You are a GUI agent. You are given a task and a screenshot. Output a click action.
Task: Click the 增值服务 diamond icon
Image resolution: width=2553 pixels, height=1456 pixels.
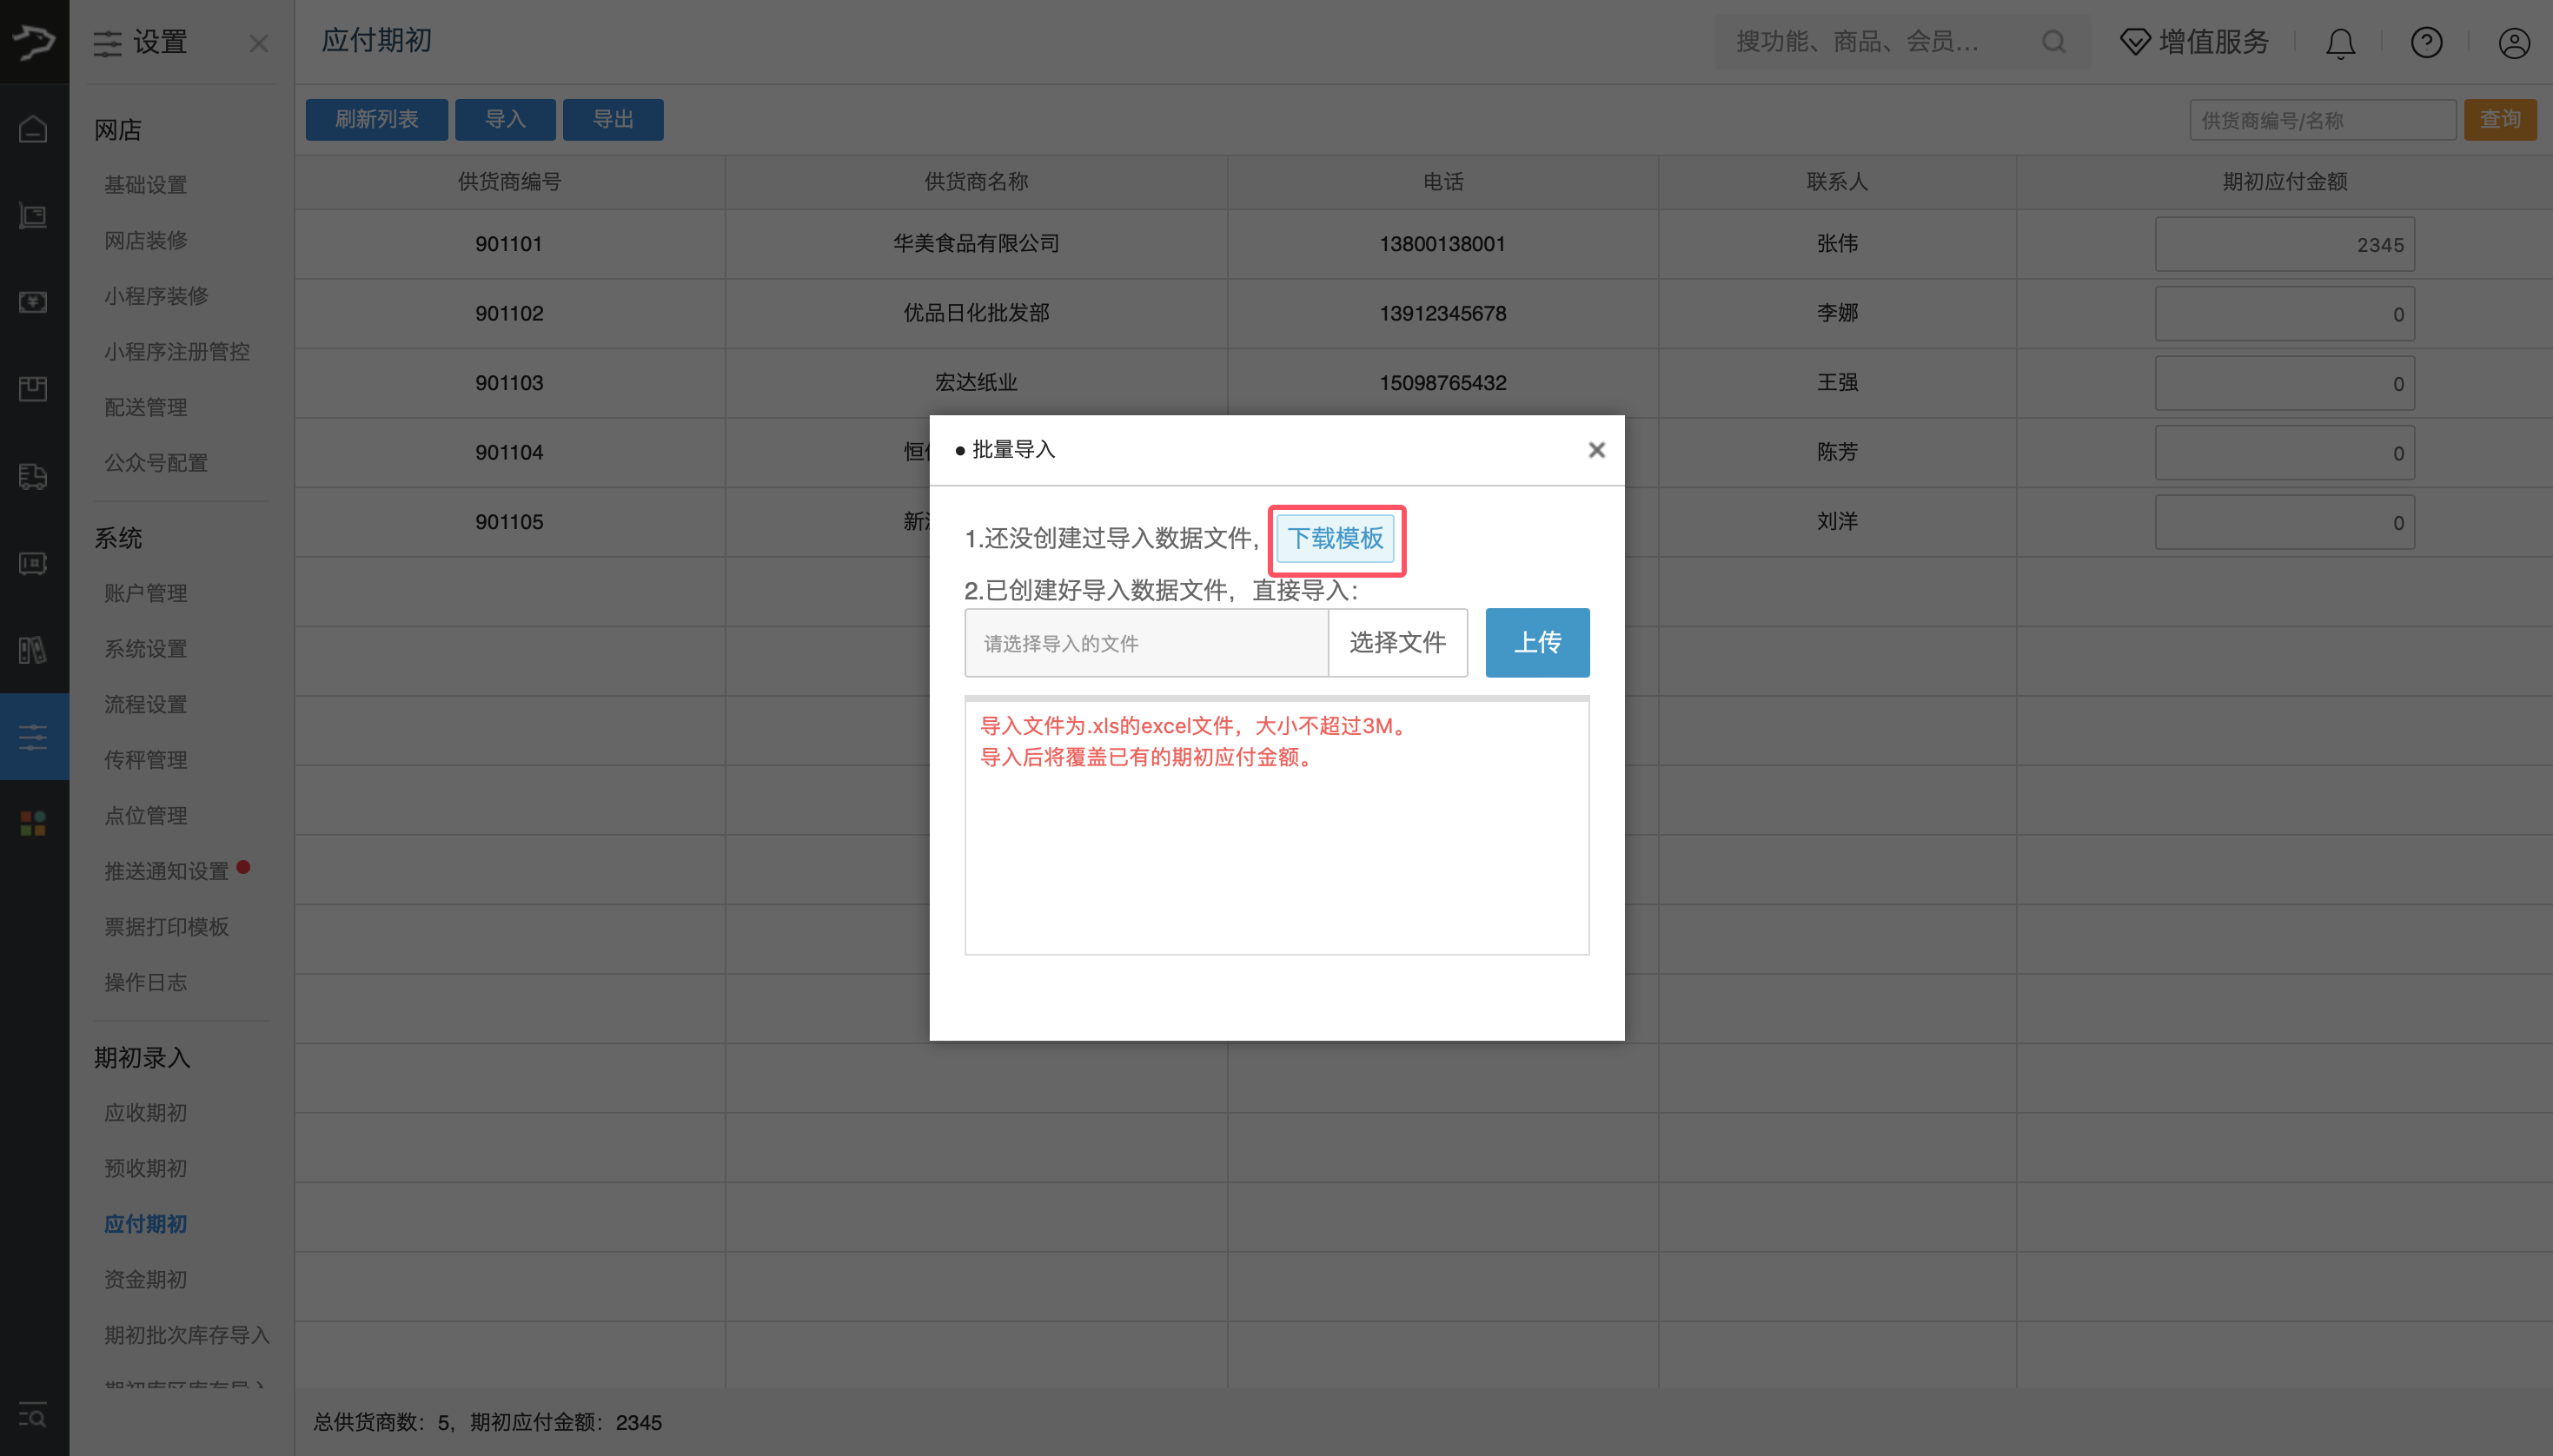click(x=2135, y=42)
